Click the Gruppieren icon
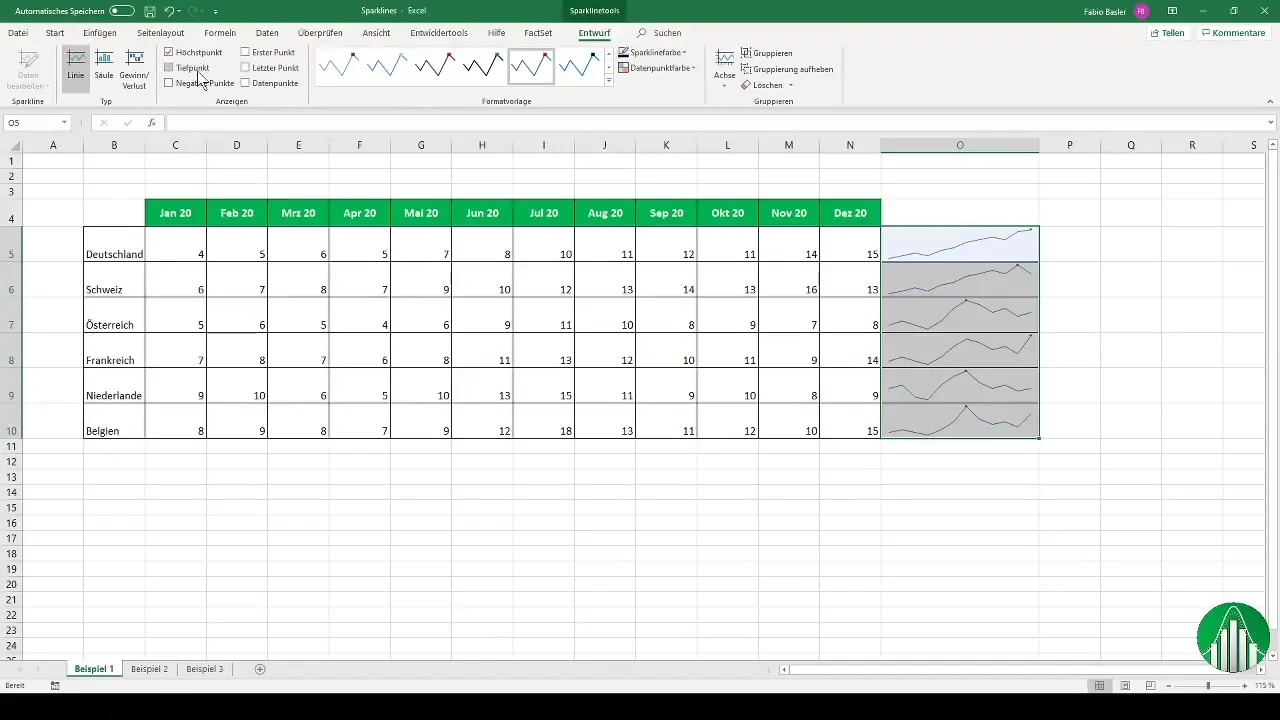 coord(746,52)
